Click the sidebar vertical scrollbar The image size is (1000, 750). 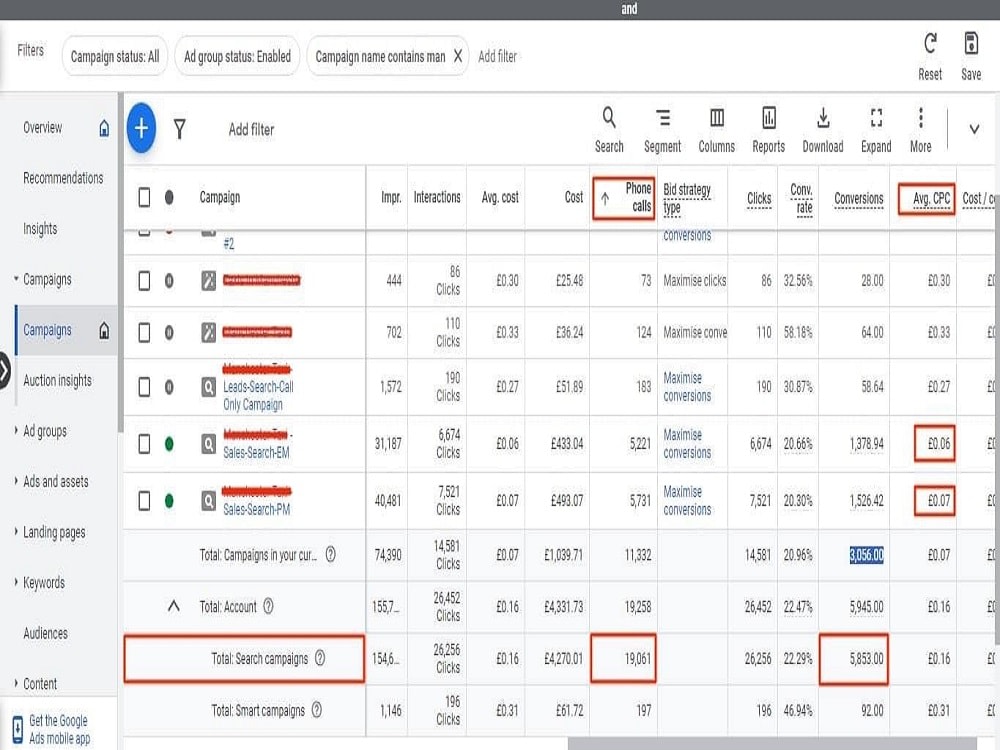pos(120,262)
